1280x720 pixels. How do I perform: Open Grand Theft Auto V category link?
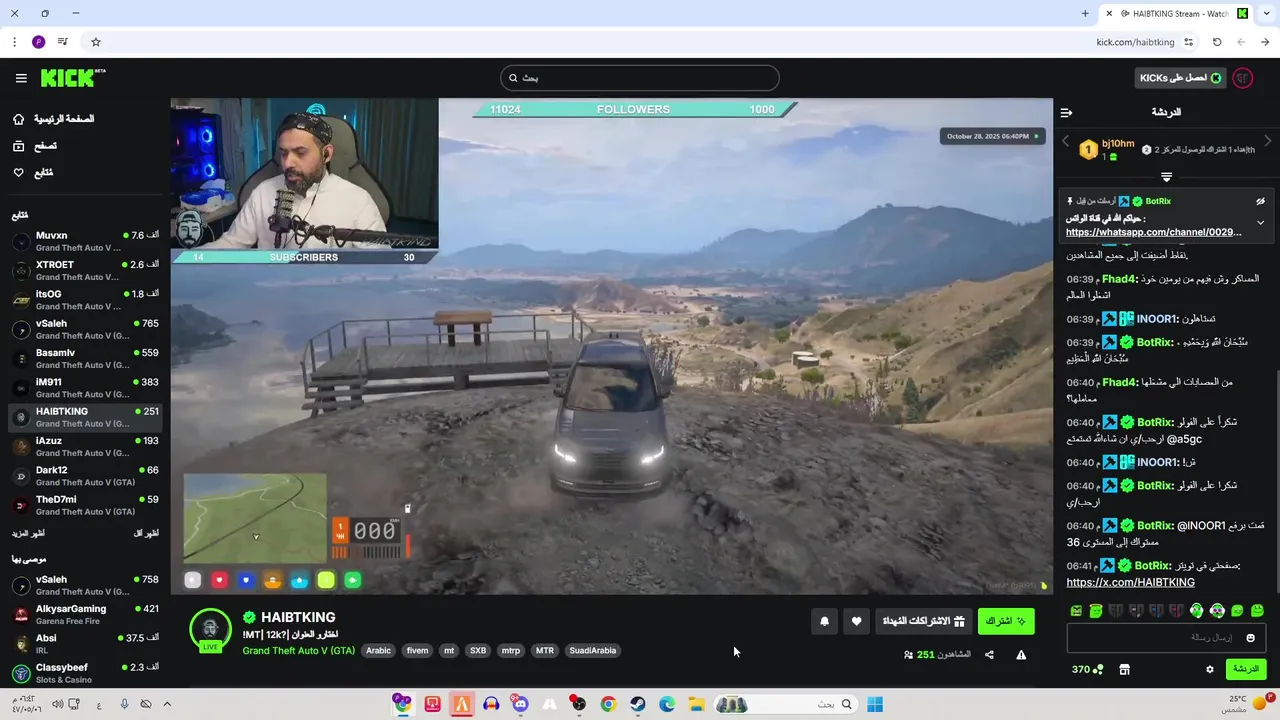[x=298, y=651]
